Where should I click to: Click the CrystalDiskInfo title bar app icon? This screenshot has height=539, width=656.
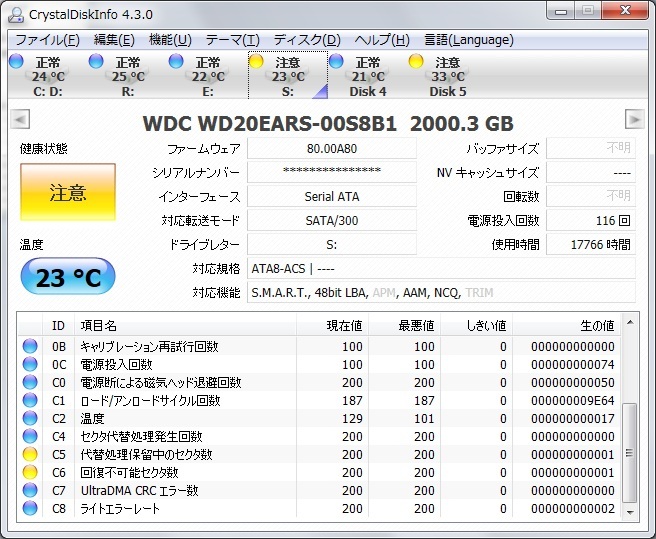pos(15,14)
